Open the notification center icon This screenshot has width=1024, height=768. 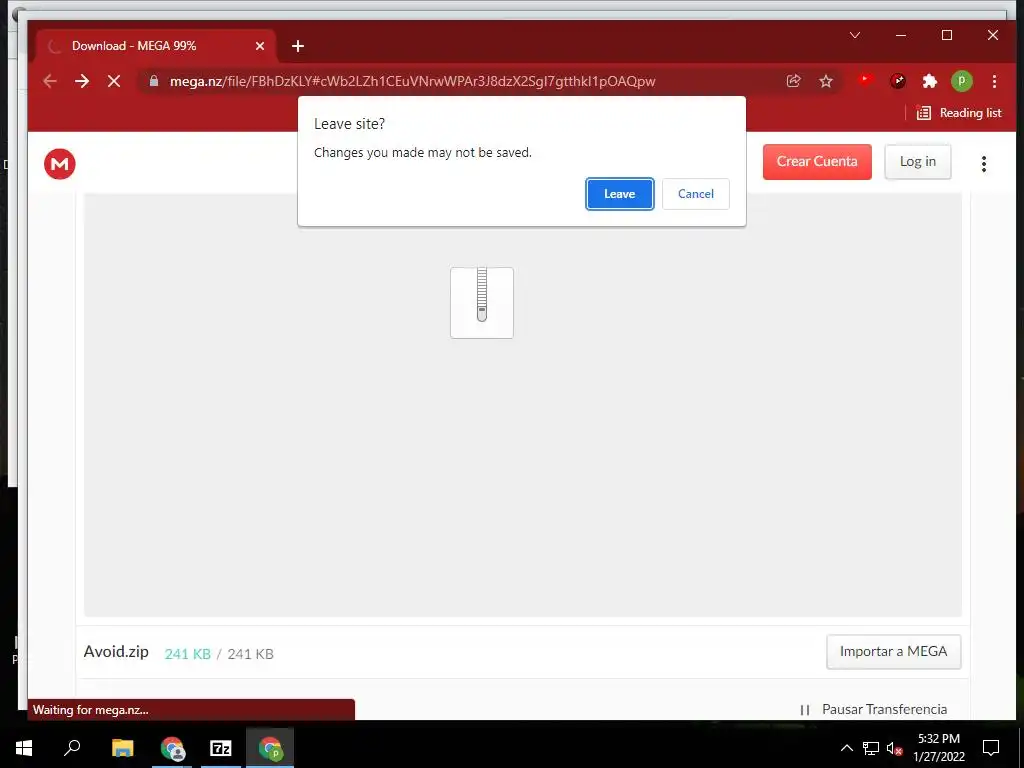click(991, 748)
